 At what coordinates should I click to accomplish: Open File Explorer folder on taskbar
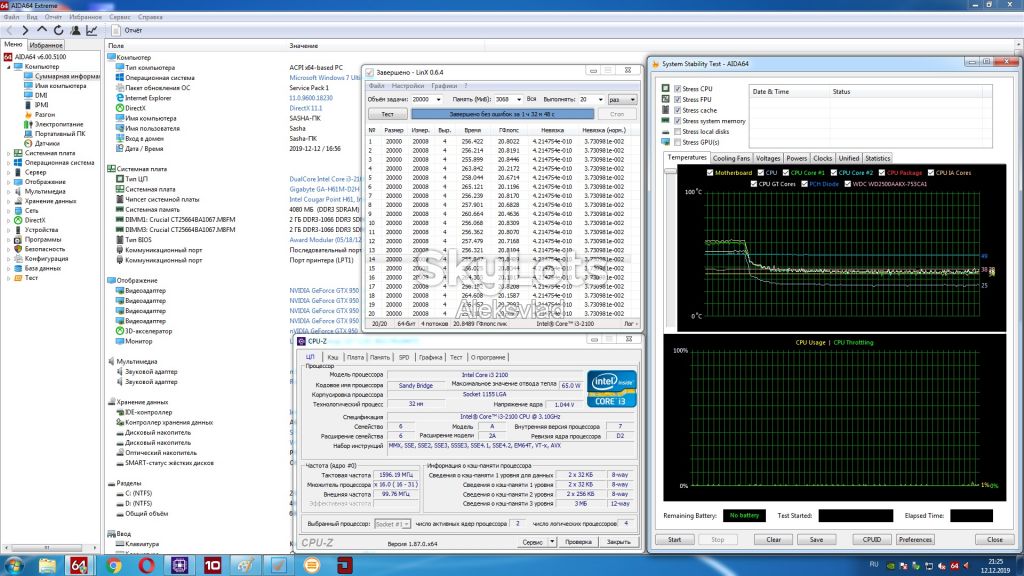click(47, 565)
